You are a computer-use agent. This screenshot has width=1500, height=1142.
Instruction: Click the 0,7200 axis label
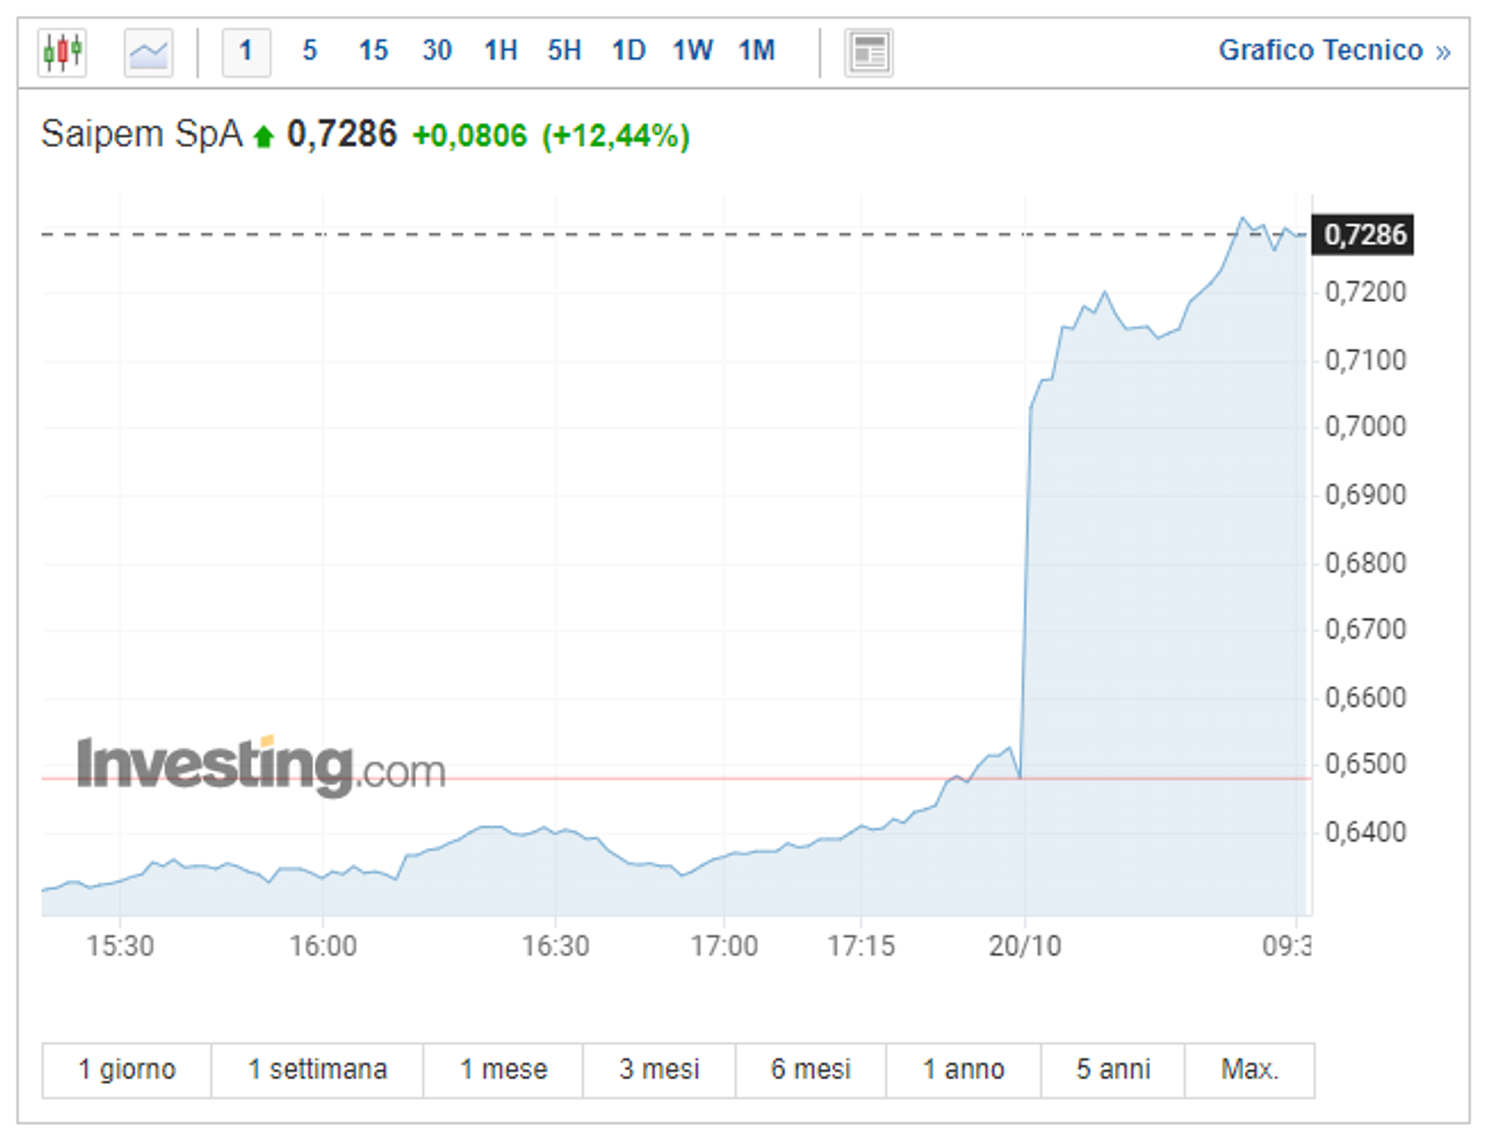1365,292
